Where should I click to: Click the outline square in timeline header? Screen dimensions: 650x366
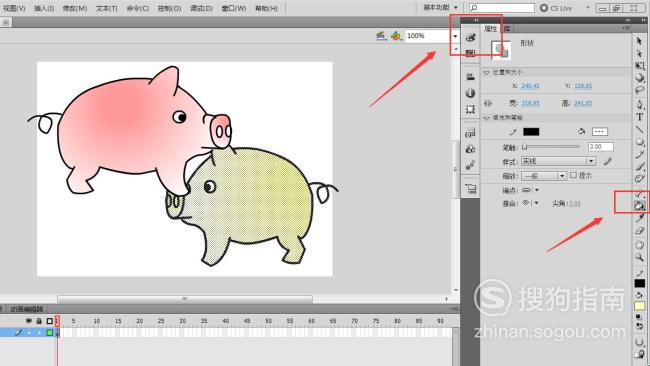[x=50, y=321]
